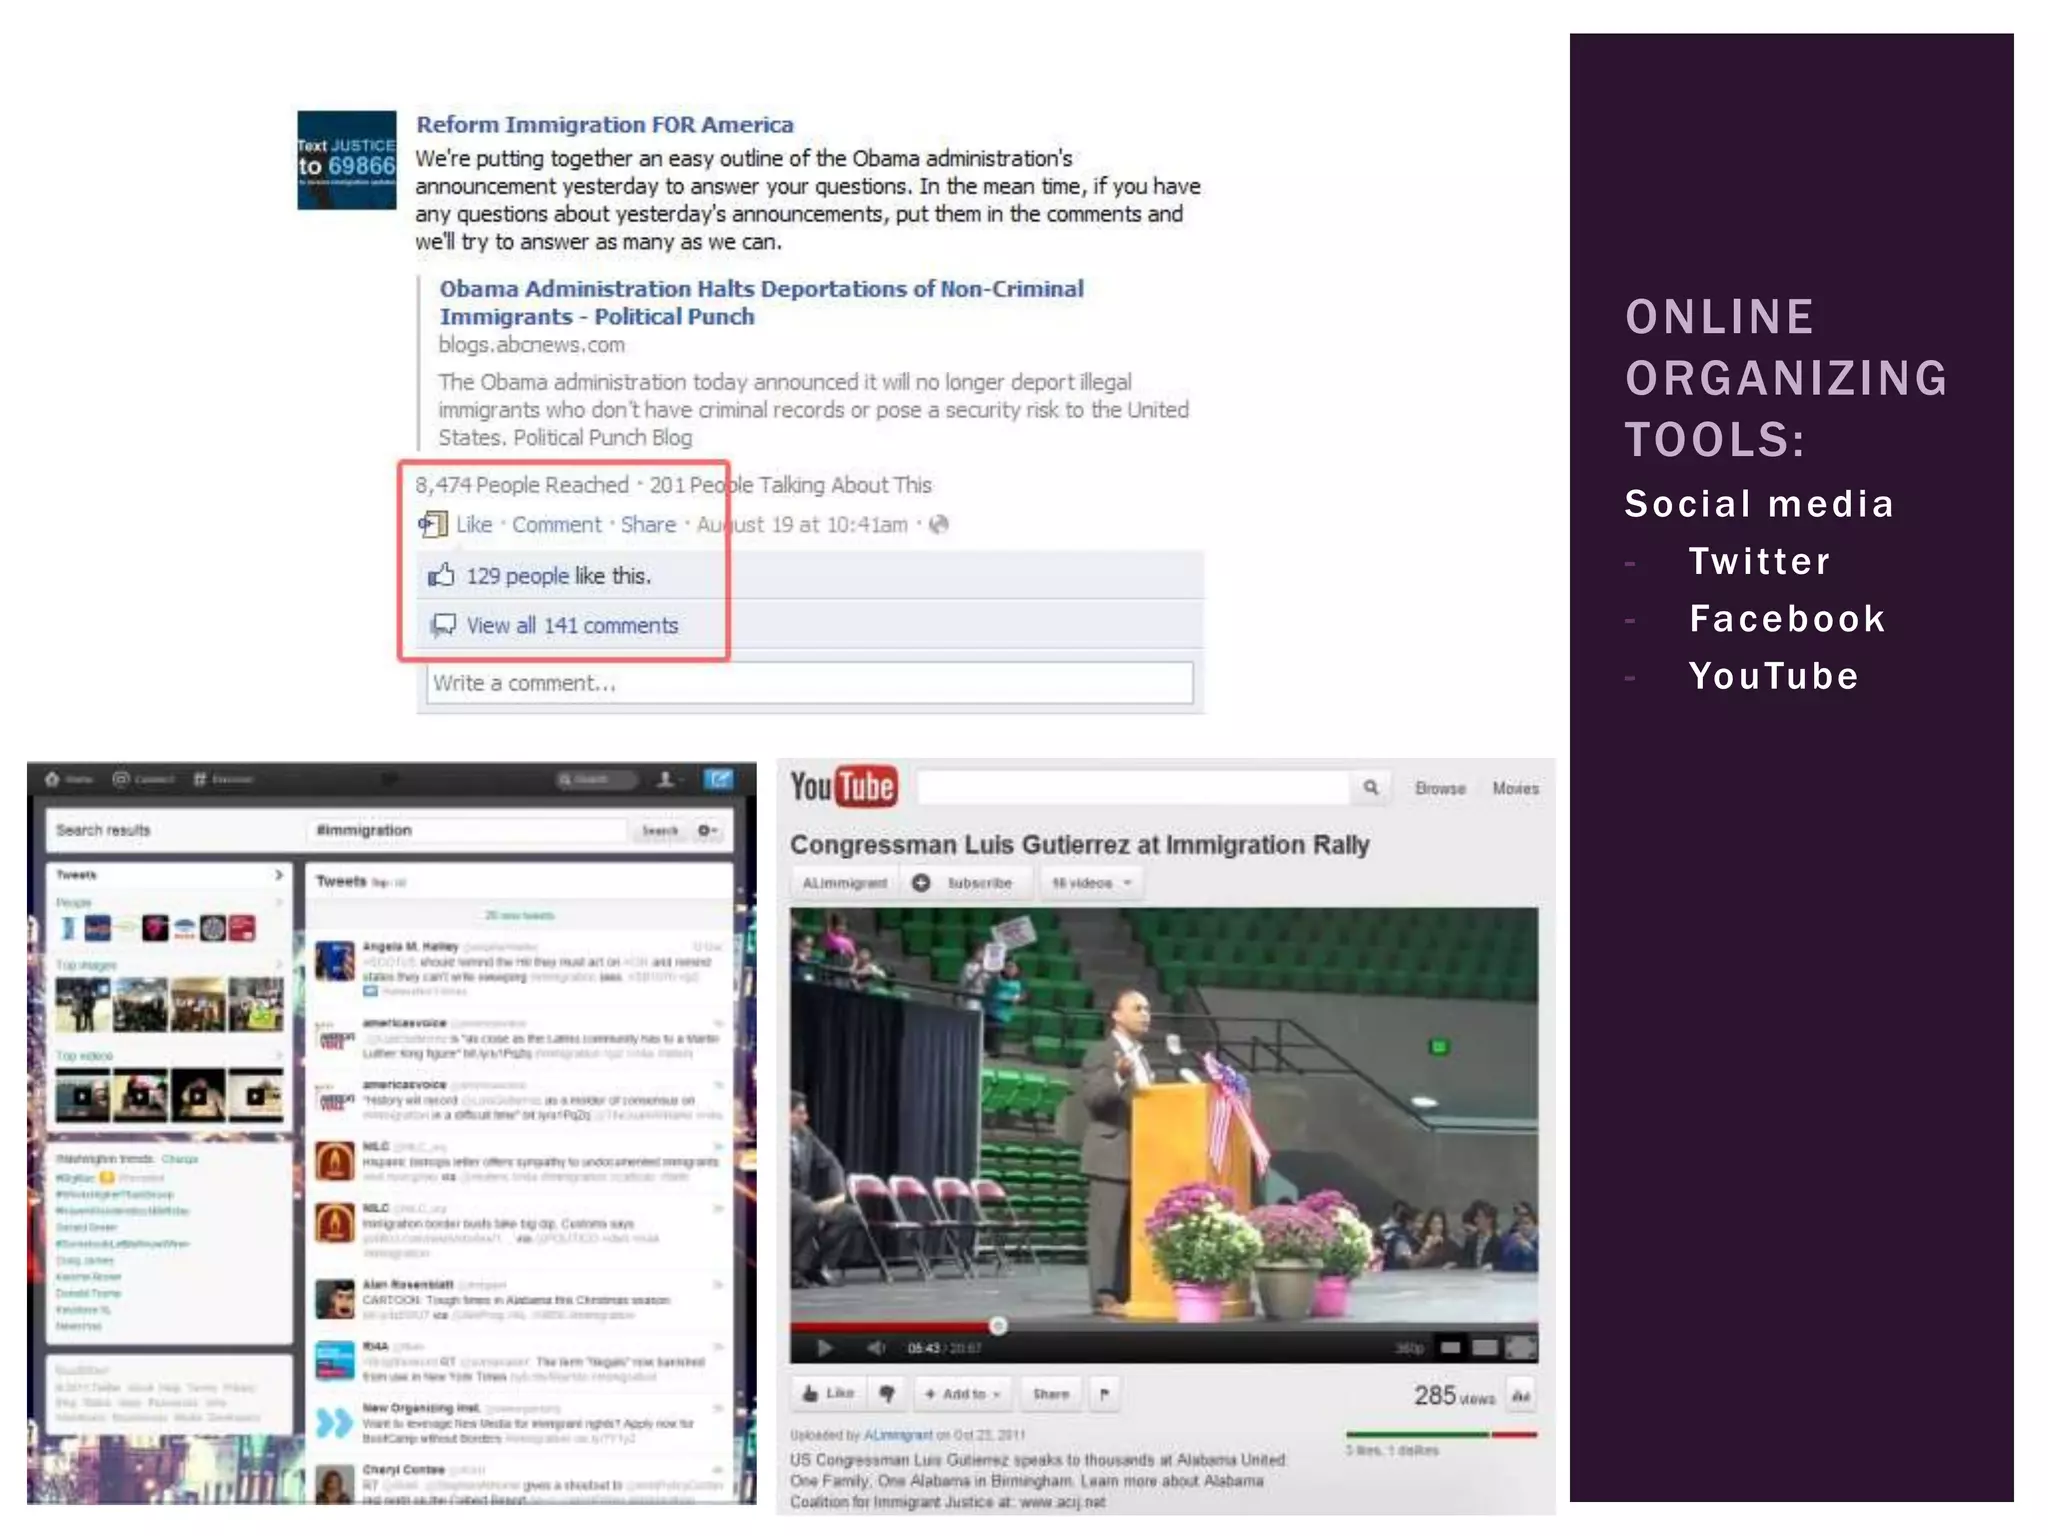
Task: Click the red profile icon in People row
Action: [243, 928]
